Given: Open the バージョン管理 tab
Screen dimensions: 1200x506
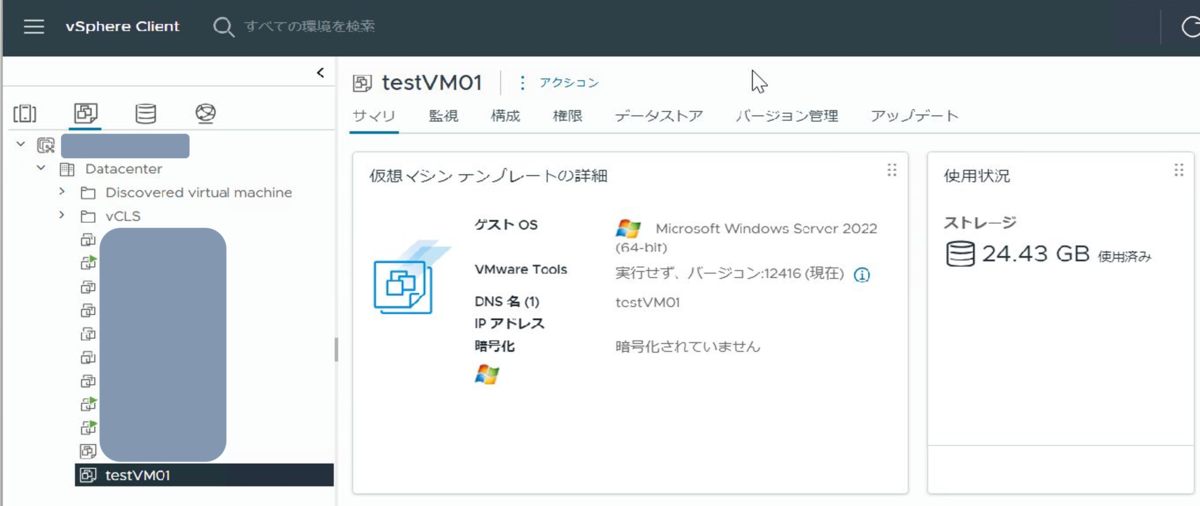Looking at the screenshot, I should click(x=787, y=116).
